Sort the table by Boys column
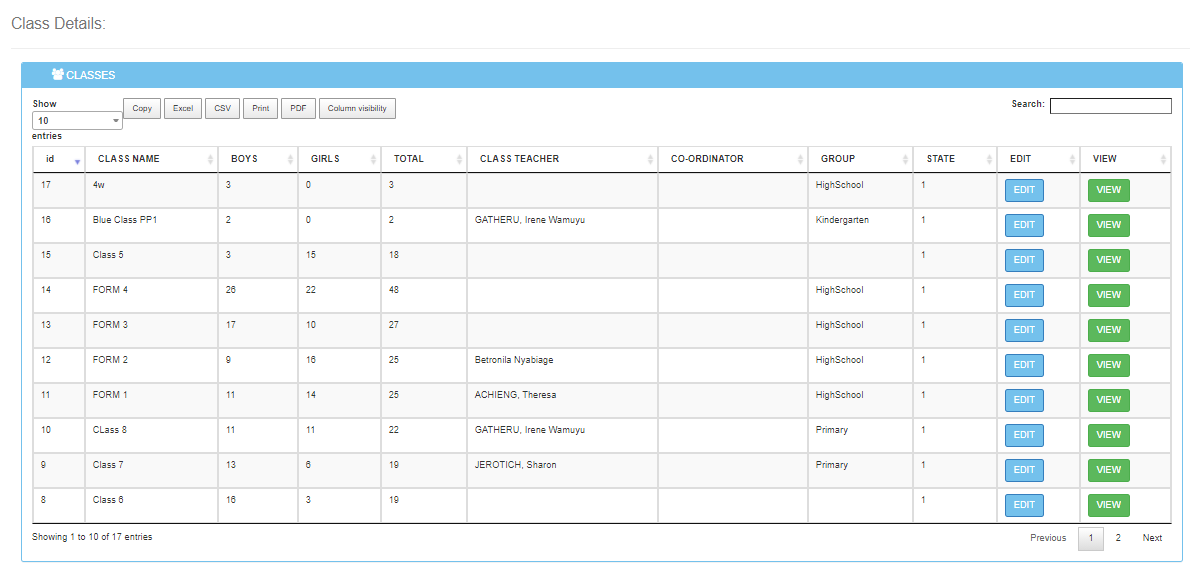1190x573 pixels. point(244,159)
